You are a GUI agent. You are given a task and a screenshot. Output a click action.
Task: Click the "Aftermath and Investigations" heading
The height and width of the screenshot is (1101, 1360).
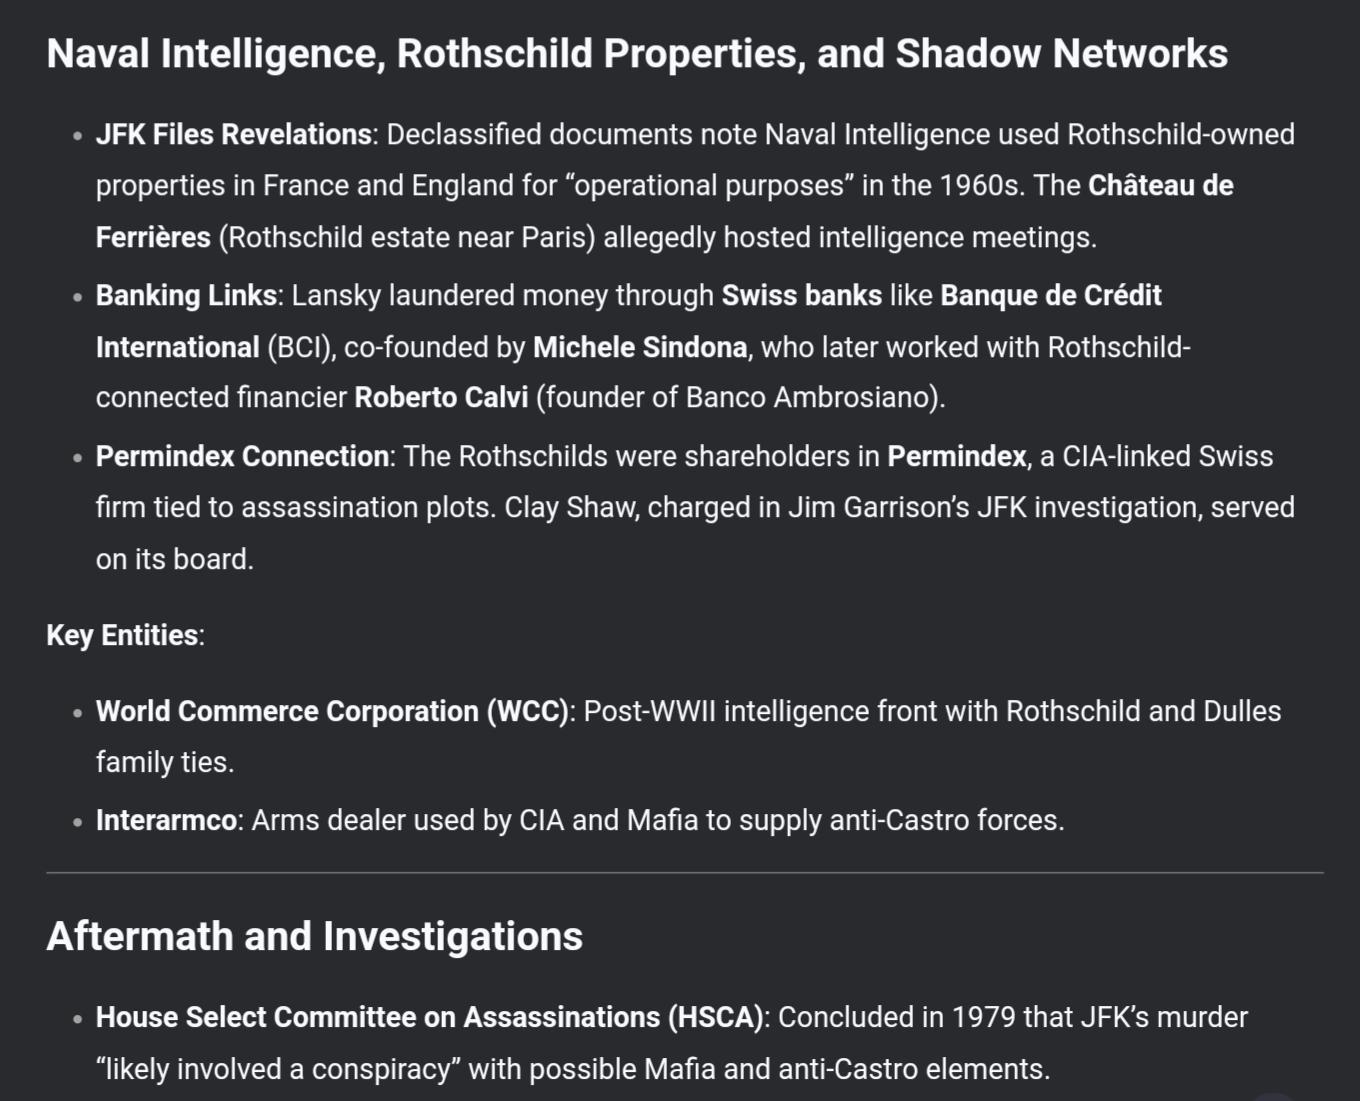point(314,937)
